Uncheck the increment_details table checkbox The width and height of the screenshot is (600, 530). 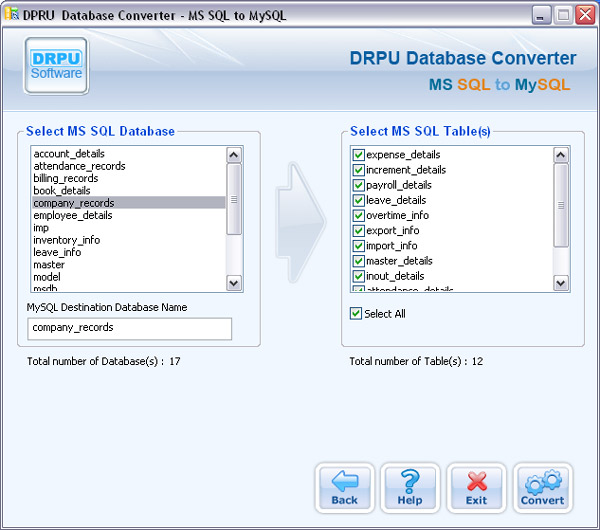coord(358,170)
